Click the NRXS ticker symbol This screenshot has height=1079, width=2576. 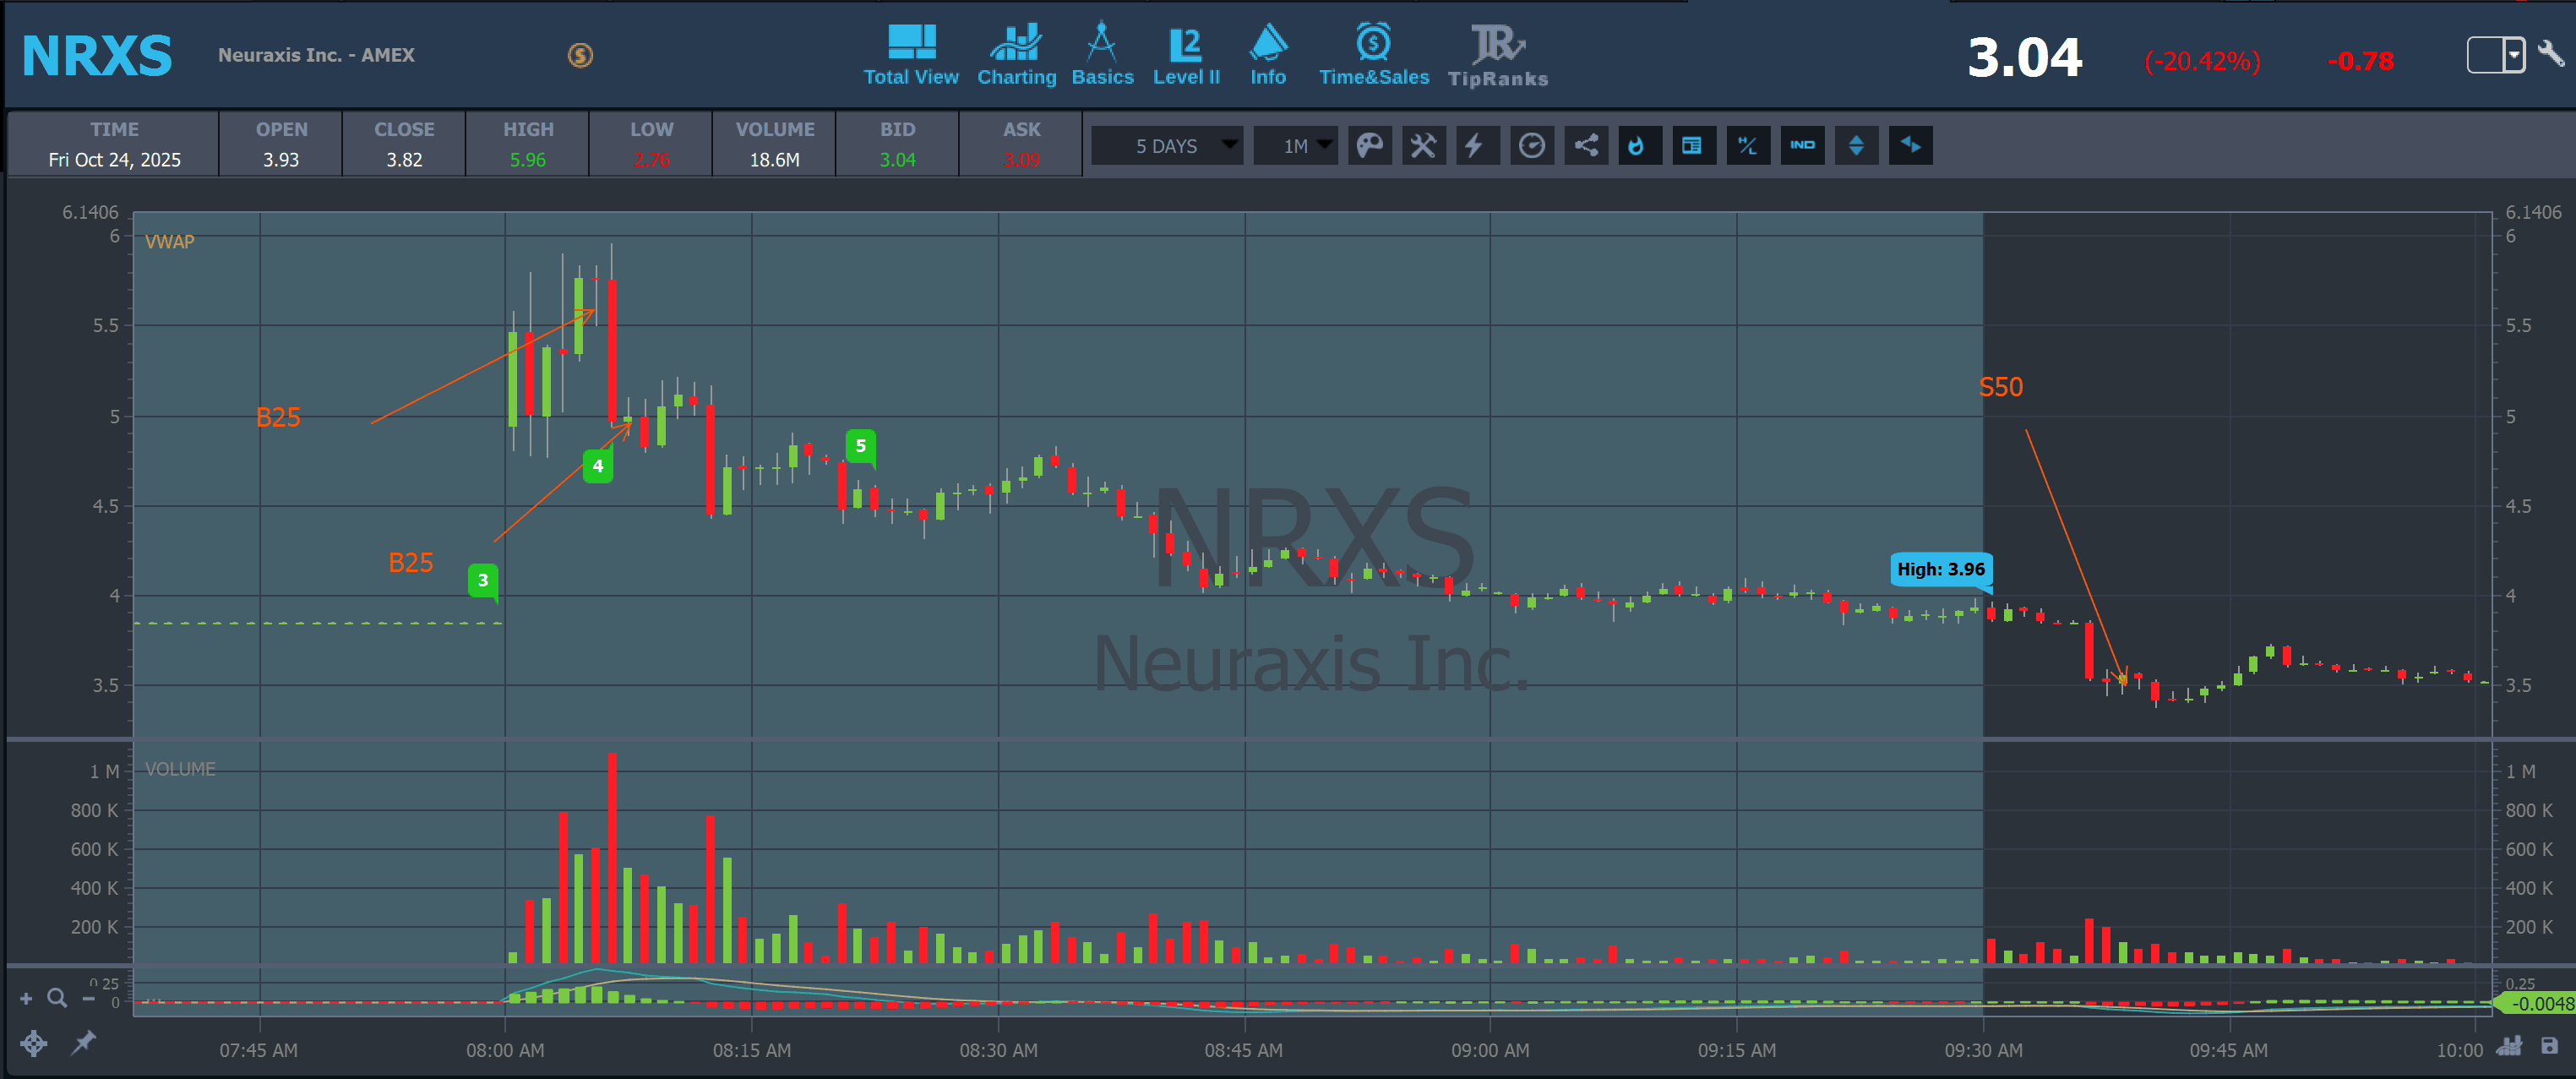coord(97,56)
